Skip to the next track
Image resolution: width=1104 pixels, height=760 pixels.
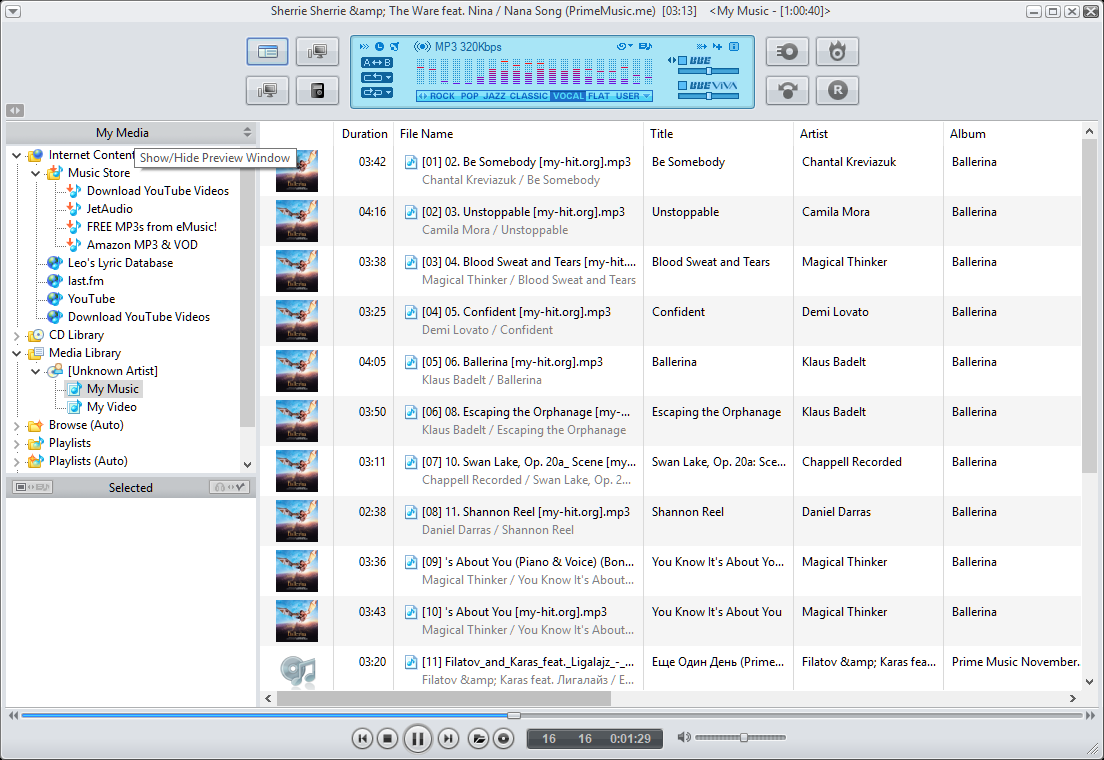click(448, 739)
